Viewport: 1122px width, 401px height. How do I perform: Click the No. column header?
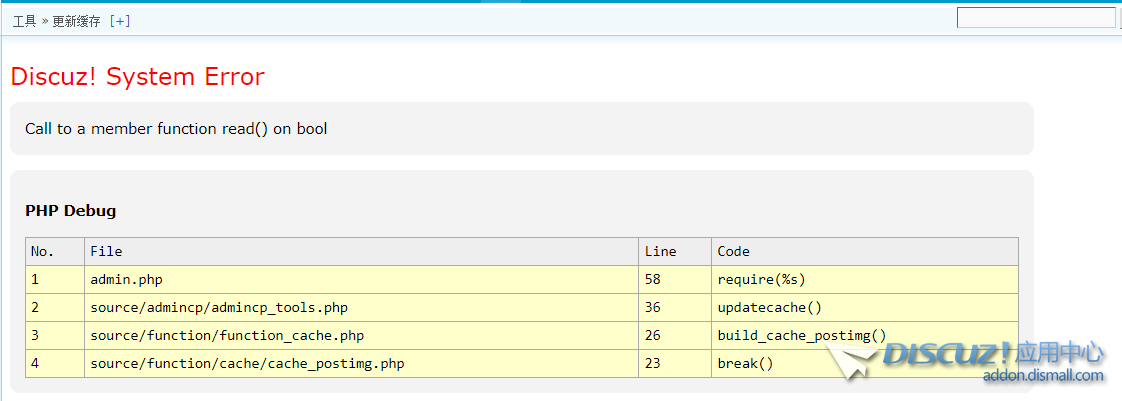point(55,251)
